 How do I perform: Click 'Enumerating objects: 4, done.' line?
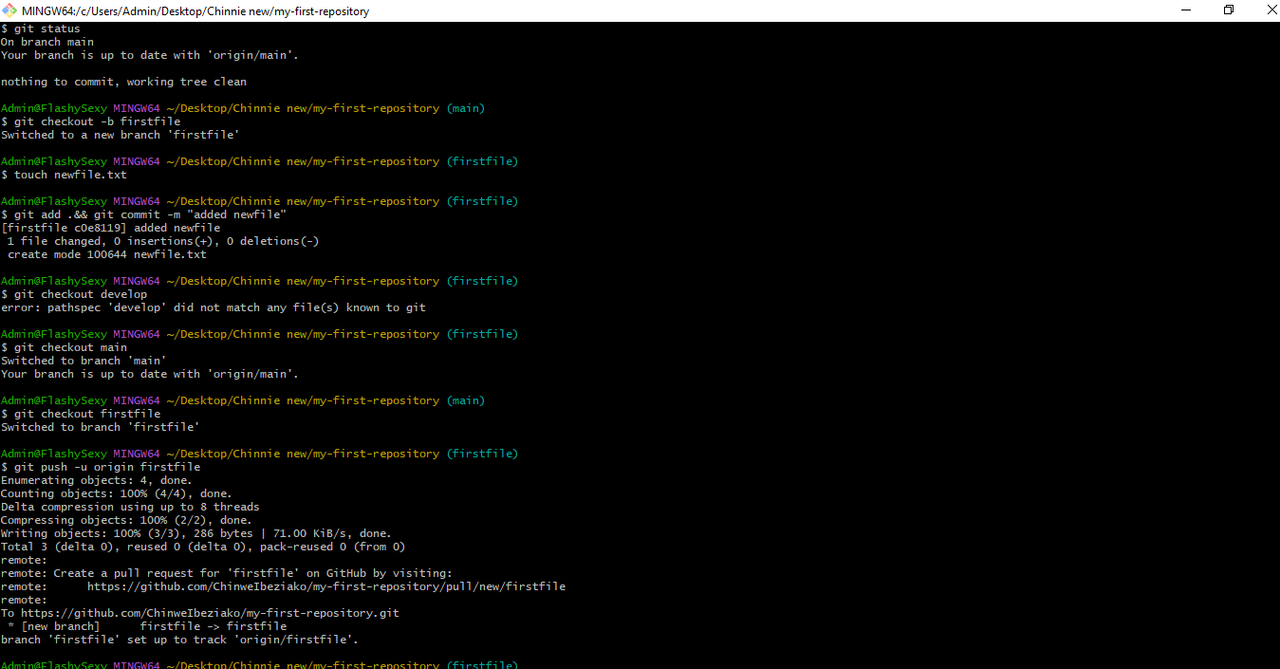(x=97, y=480)
